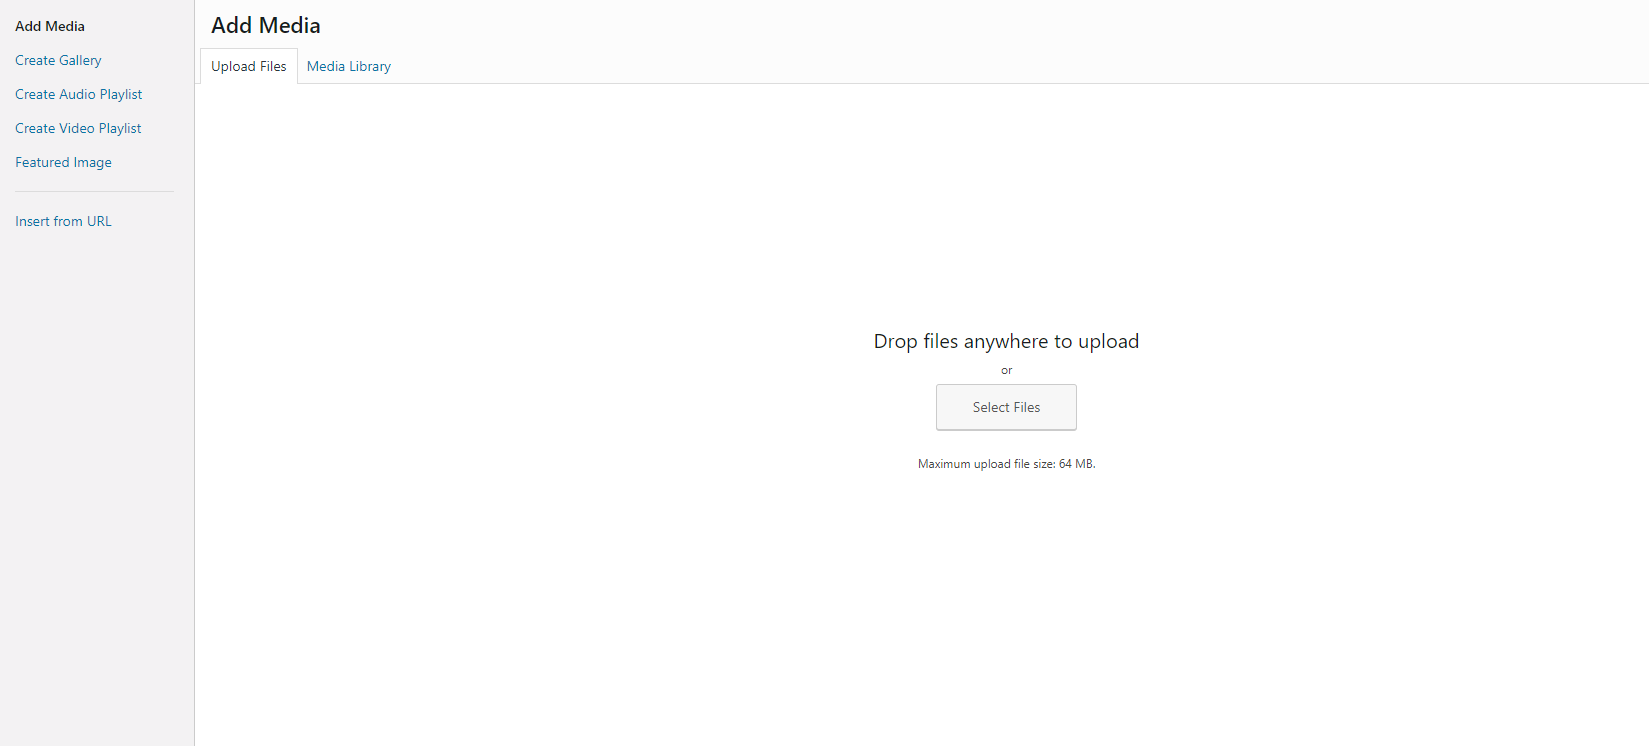
Task: Click the sidebar separator above Insert from URL
Action: 94,191
